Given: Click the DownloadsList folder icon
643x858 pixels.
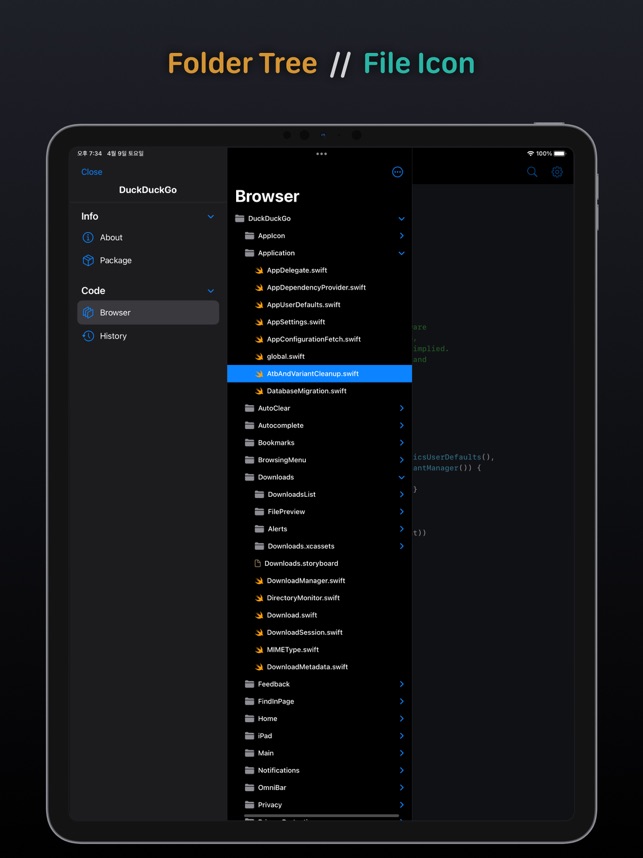Looking at the screenshot, I should click(x=259, y=494).
